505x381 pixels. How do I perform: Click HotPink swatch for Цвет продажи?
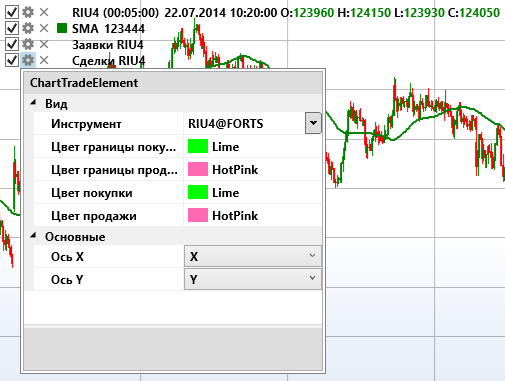click(198, 215)
